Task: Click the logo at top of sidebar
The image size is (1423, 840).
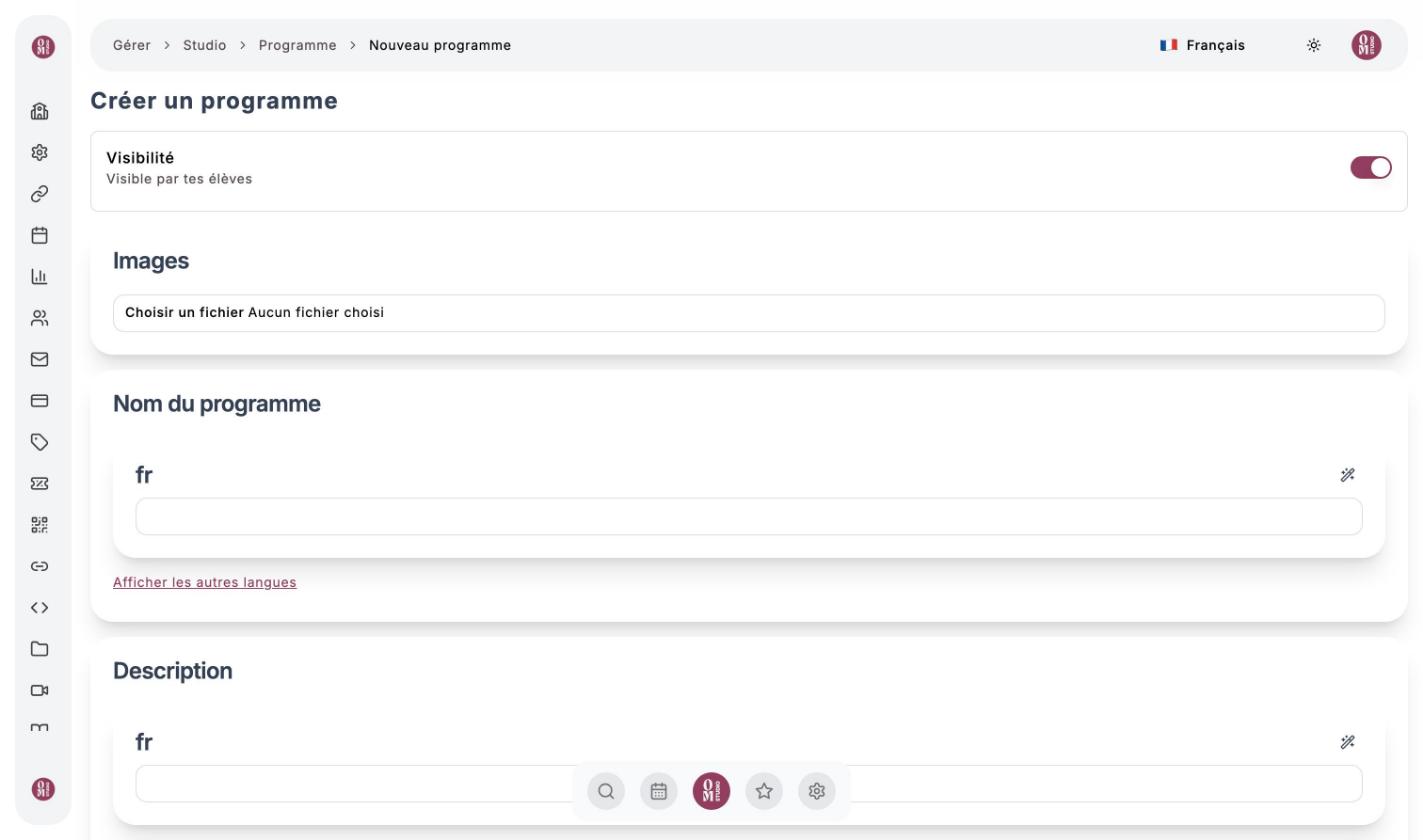Action: point(44,46)
